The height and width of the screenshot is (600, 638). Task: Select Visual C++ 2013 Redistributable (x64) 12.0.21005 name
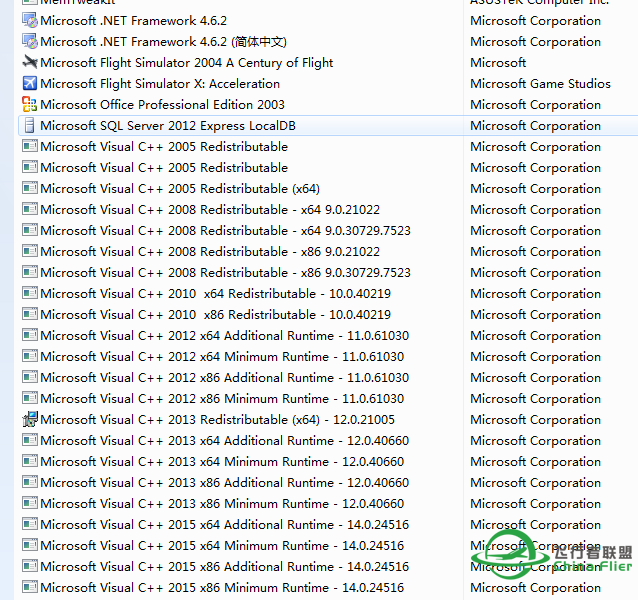(x=217, y=420)
